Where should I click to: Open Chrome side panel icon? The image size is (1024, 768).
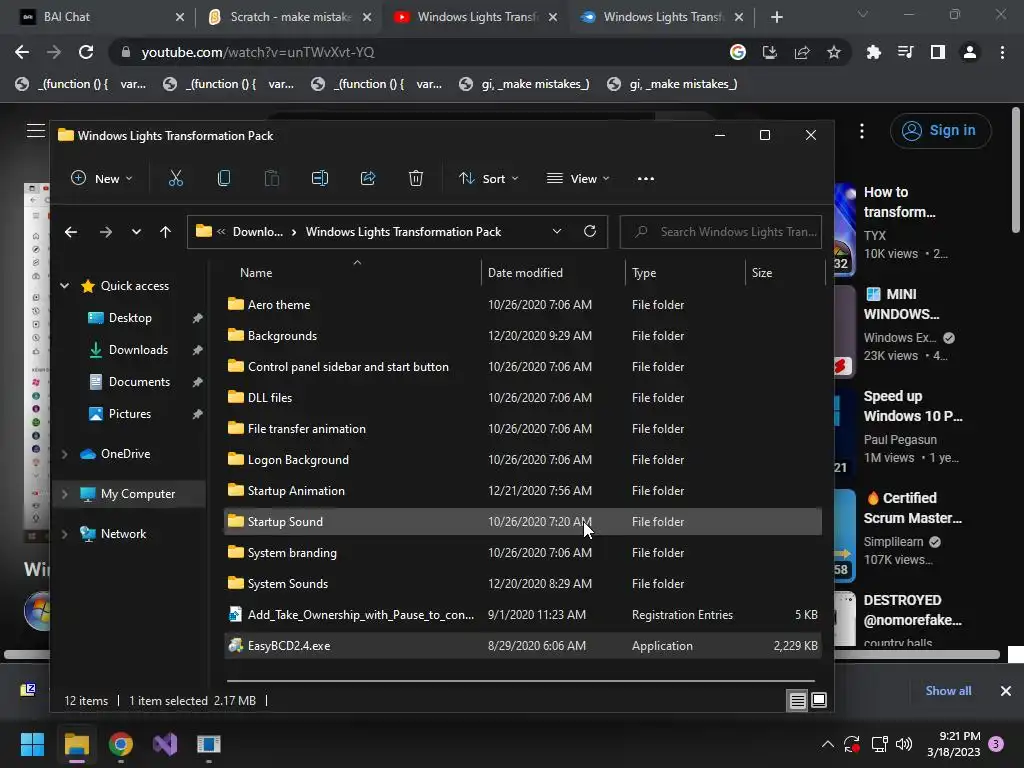[938, 52]
